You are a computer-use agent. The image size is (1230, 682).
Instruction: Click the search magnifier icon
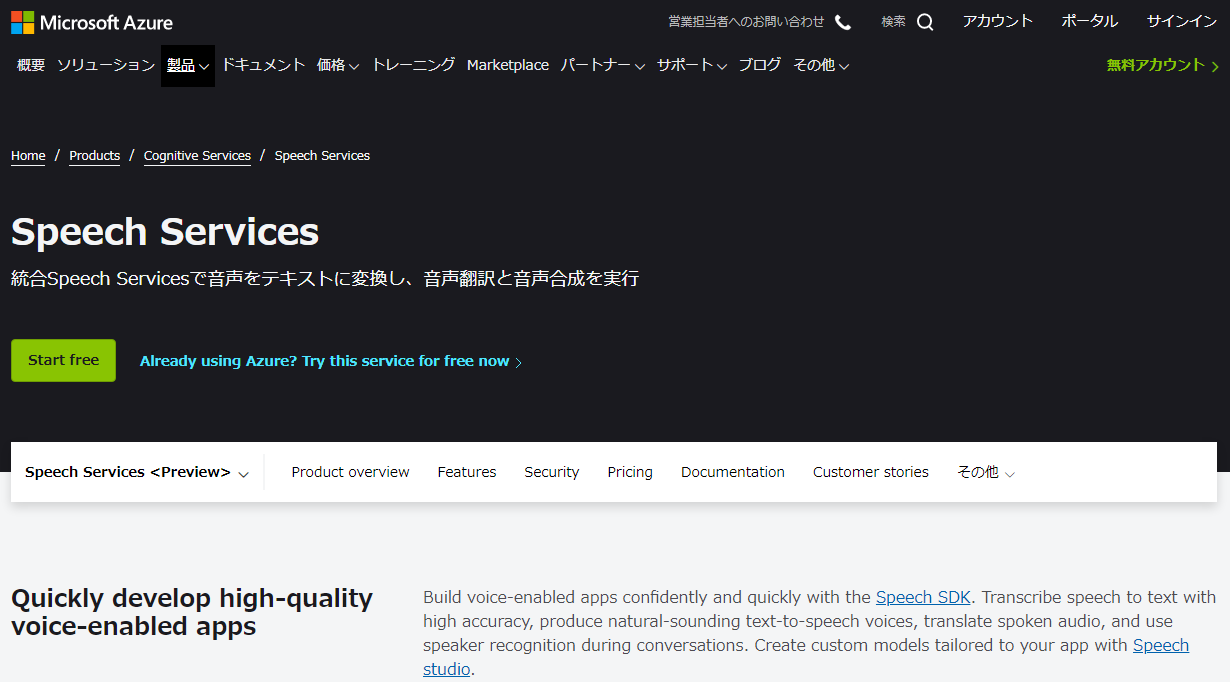(x=925, y=22)
